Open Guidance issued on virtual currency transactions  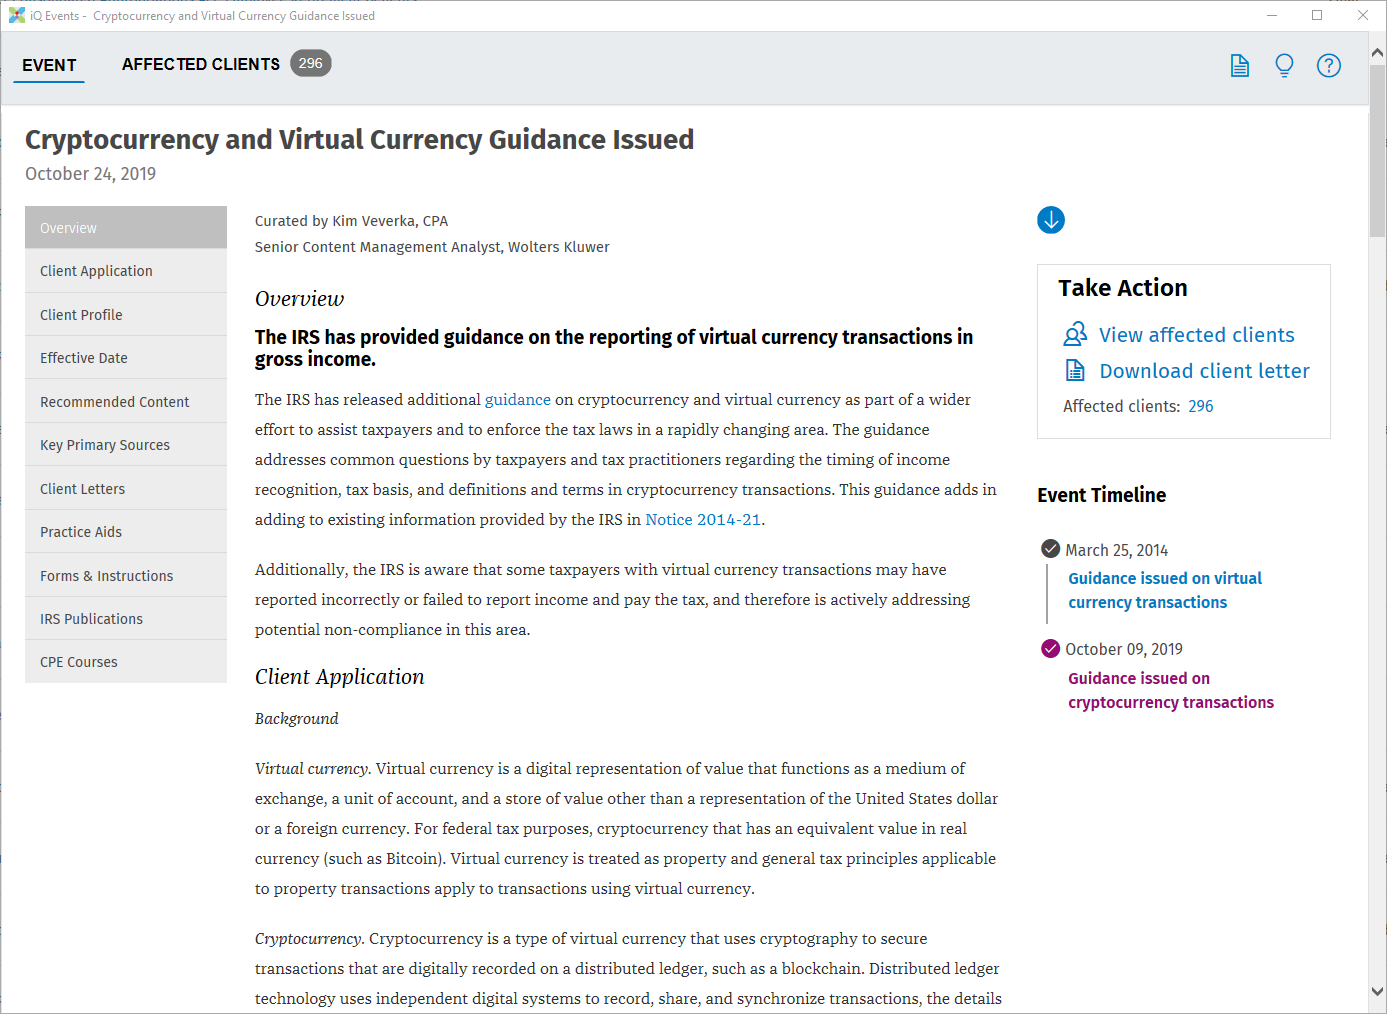pos(1164,590)
